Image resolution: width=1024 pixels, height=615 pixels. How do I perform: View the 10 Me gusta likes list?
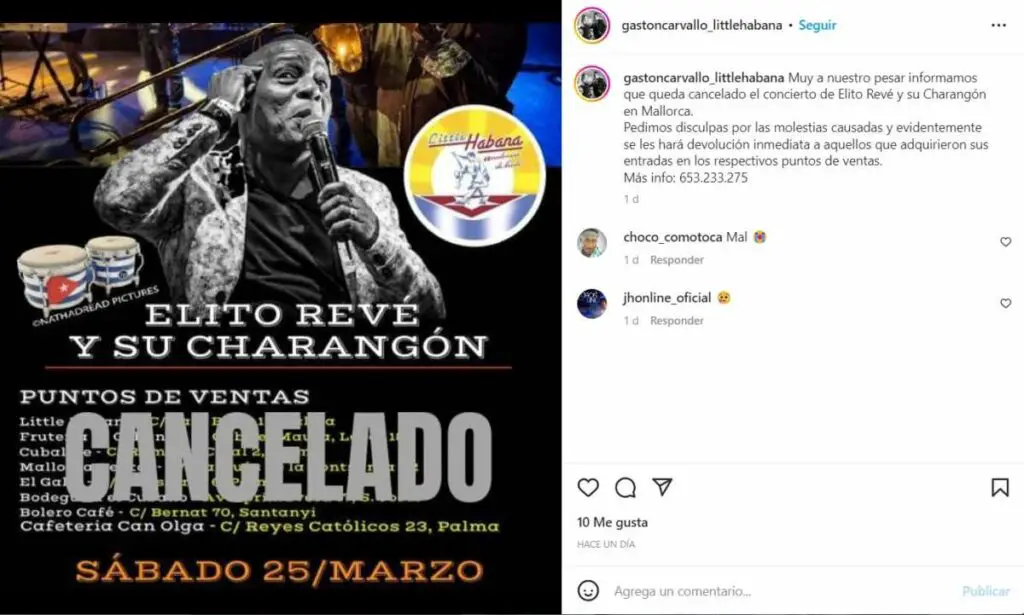(612, 522)
